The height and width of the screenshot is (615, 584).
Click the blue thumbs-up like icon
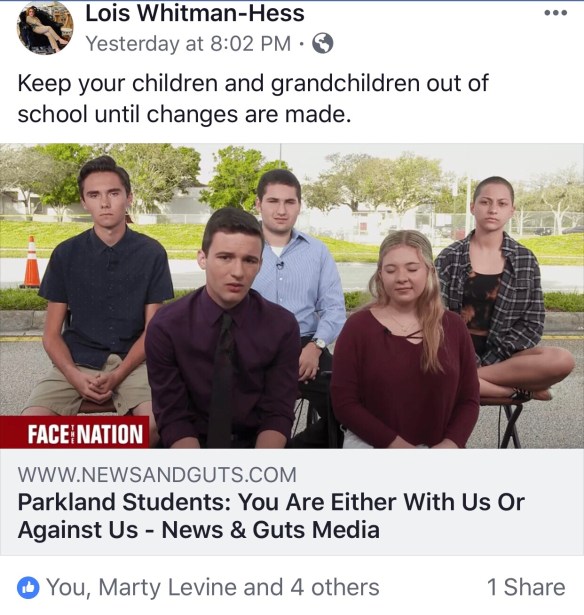pyautogui.click(x=28, y=588)
